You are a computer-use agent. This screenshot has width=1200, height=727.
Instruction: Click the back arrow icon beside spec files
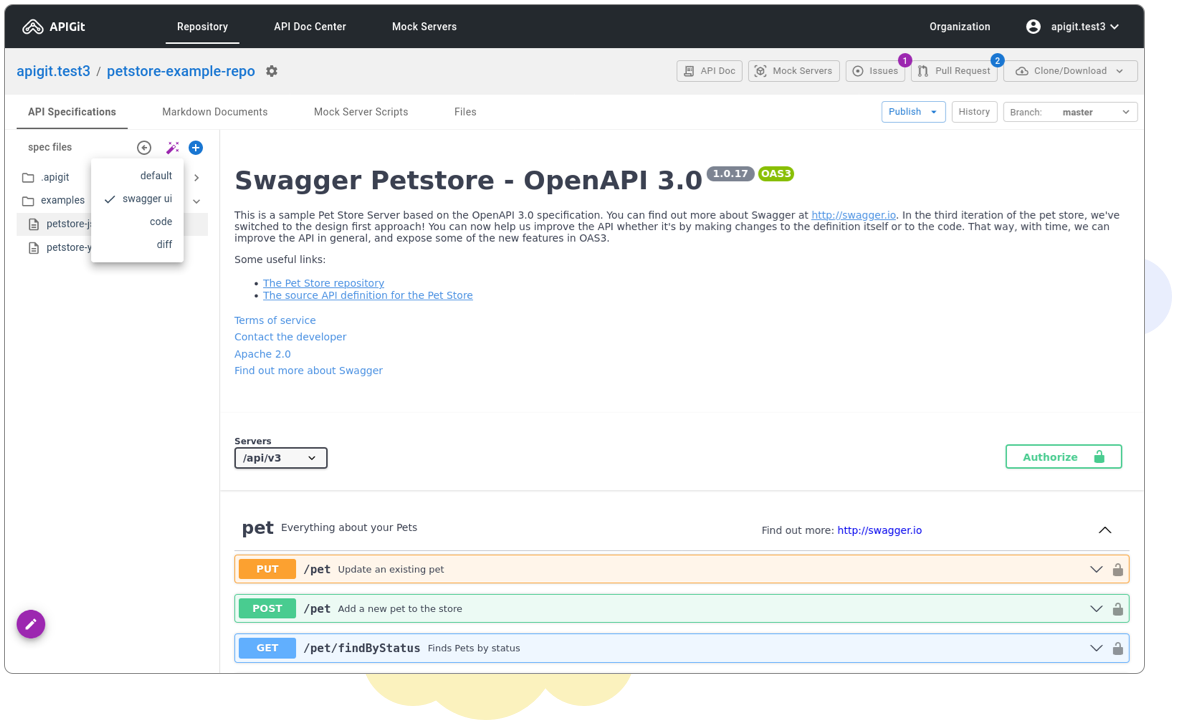(x=144, y=148)
